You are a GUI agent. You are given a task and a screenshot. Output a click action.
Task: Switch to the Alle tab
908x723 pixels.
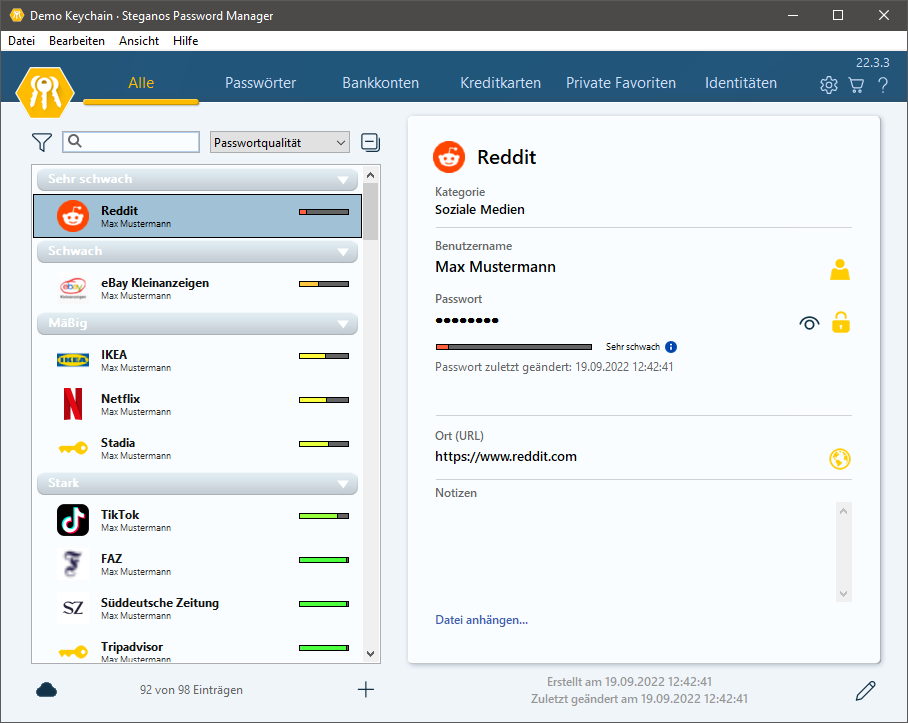click(141, 83)
